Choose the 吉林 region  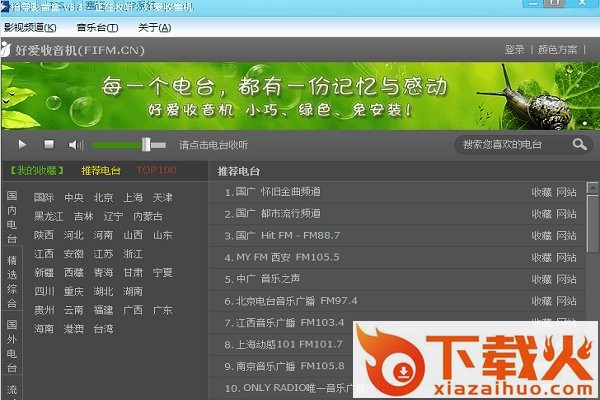click(x=84, y=216)
